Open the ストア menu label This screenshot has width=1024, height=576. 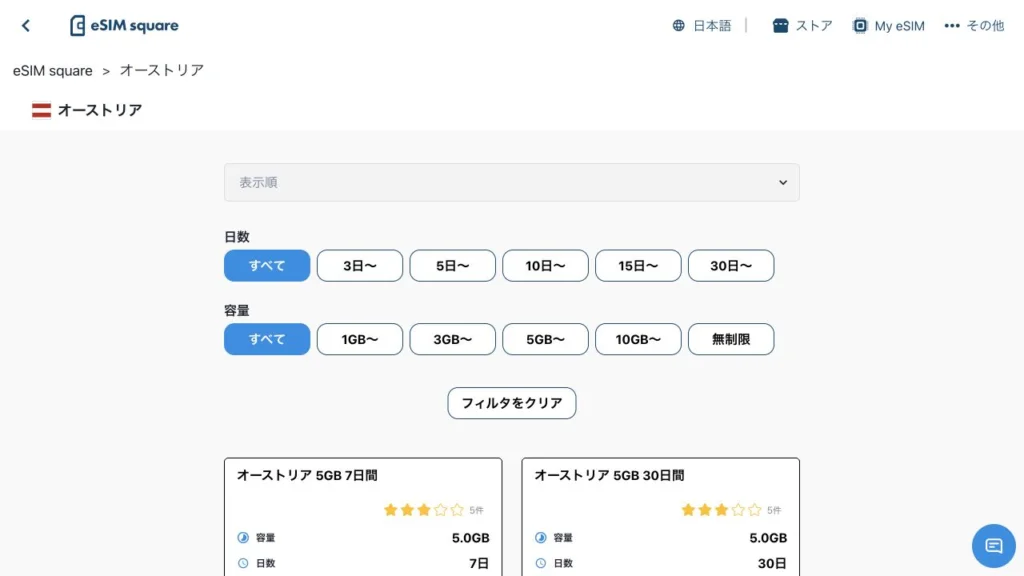pyautogui.click(x=814, y=25)
